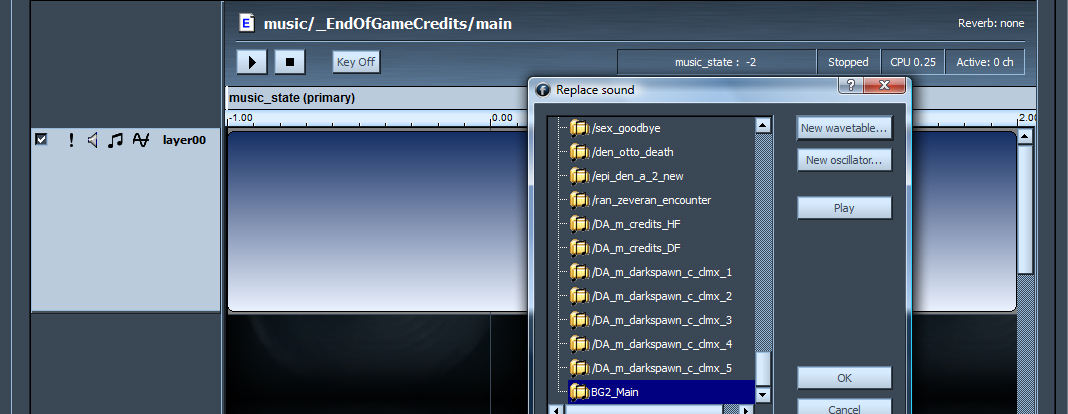Uncheck the layer00 enable checkbox
Screen dimensions: 1068x414
pos(41,140)
